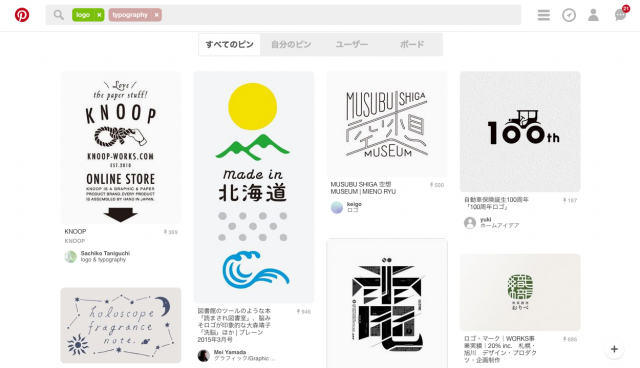Viewport: 640px width, 368px height.
Task: Open the 100th tractor logo pin
Action: [520, 132]
